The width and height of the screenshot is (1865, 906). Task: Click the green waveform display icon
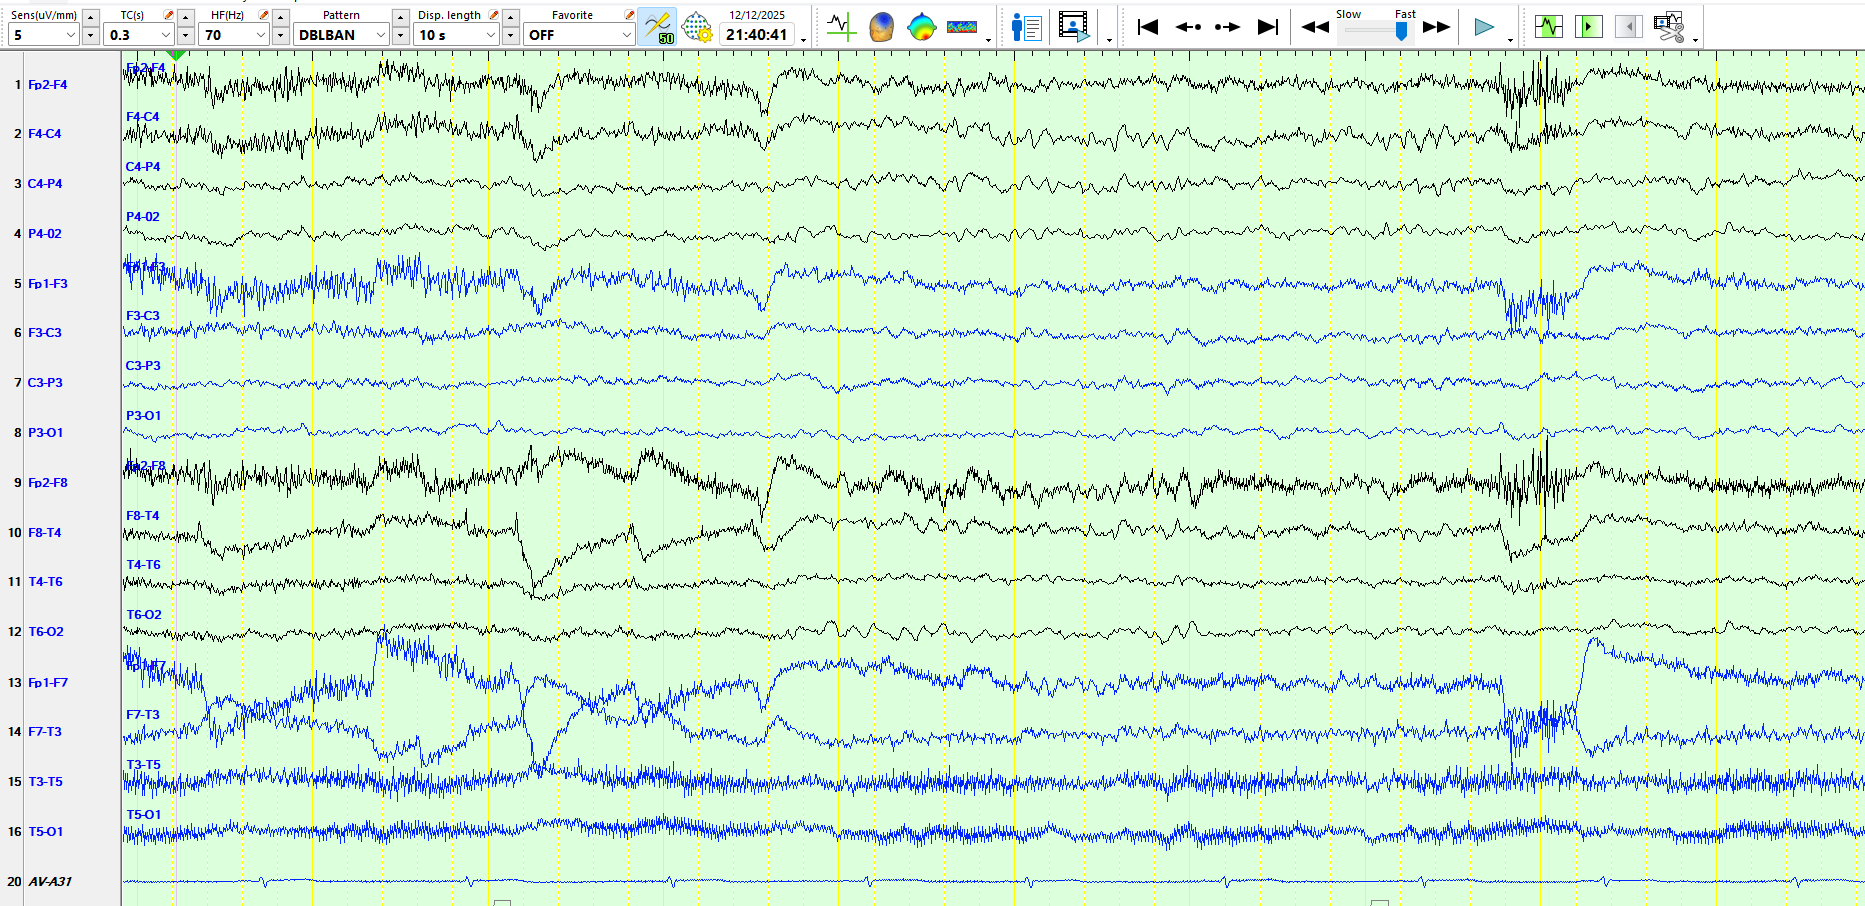click(1548, 27)
